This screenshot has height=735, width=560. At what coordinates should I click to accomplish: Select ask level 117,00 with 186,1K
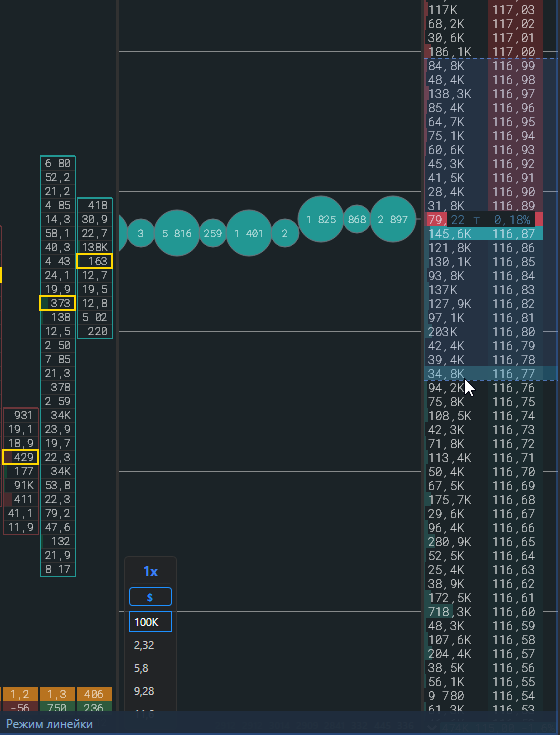(485, 52)
